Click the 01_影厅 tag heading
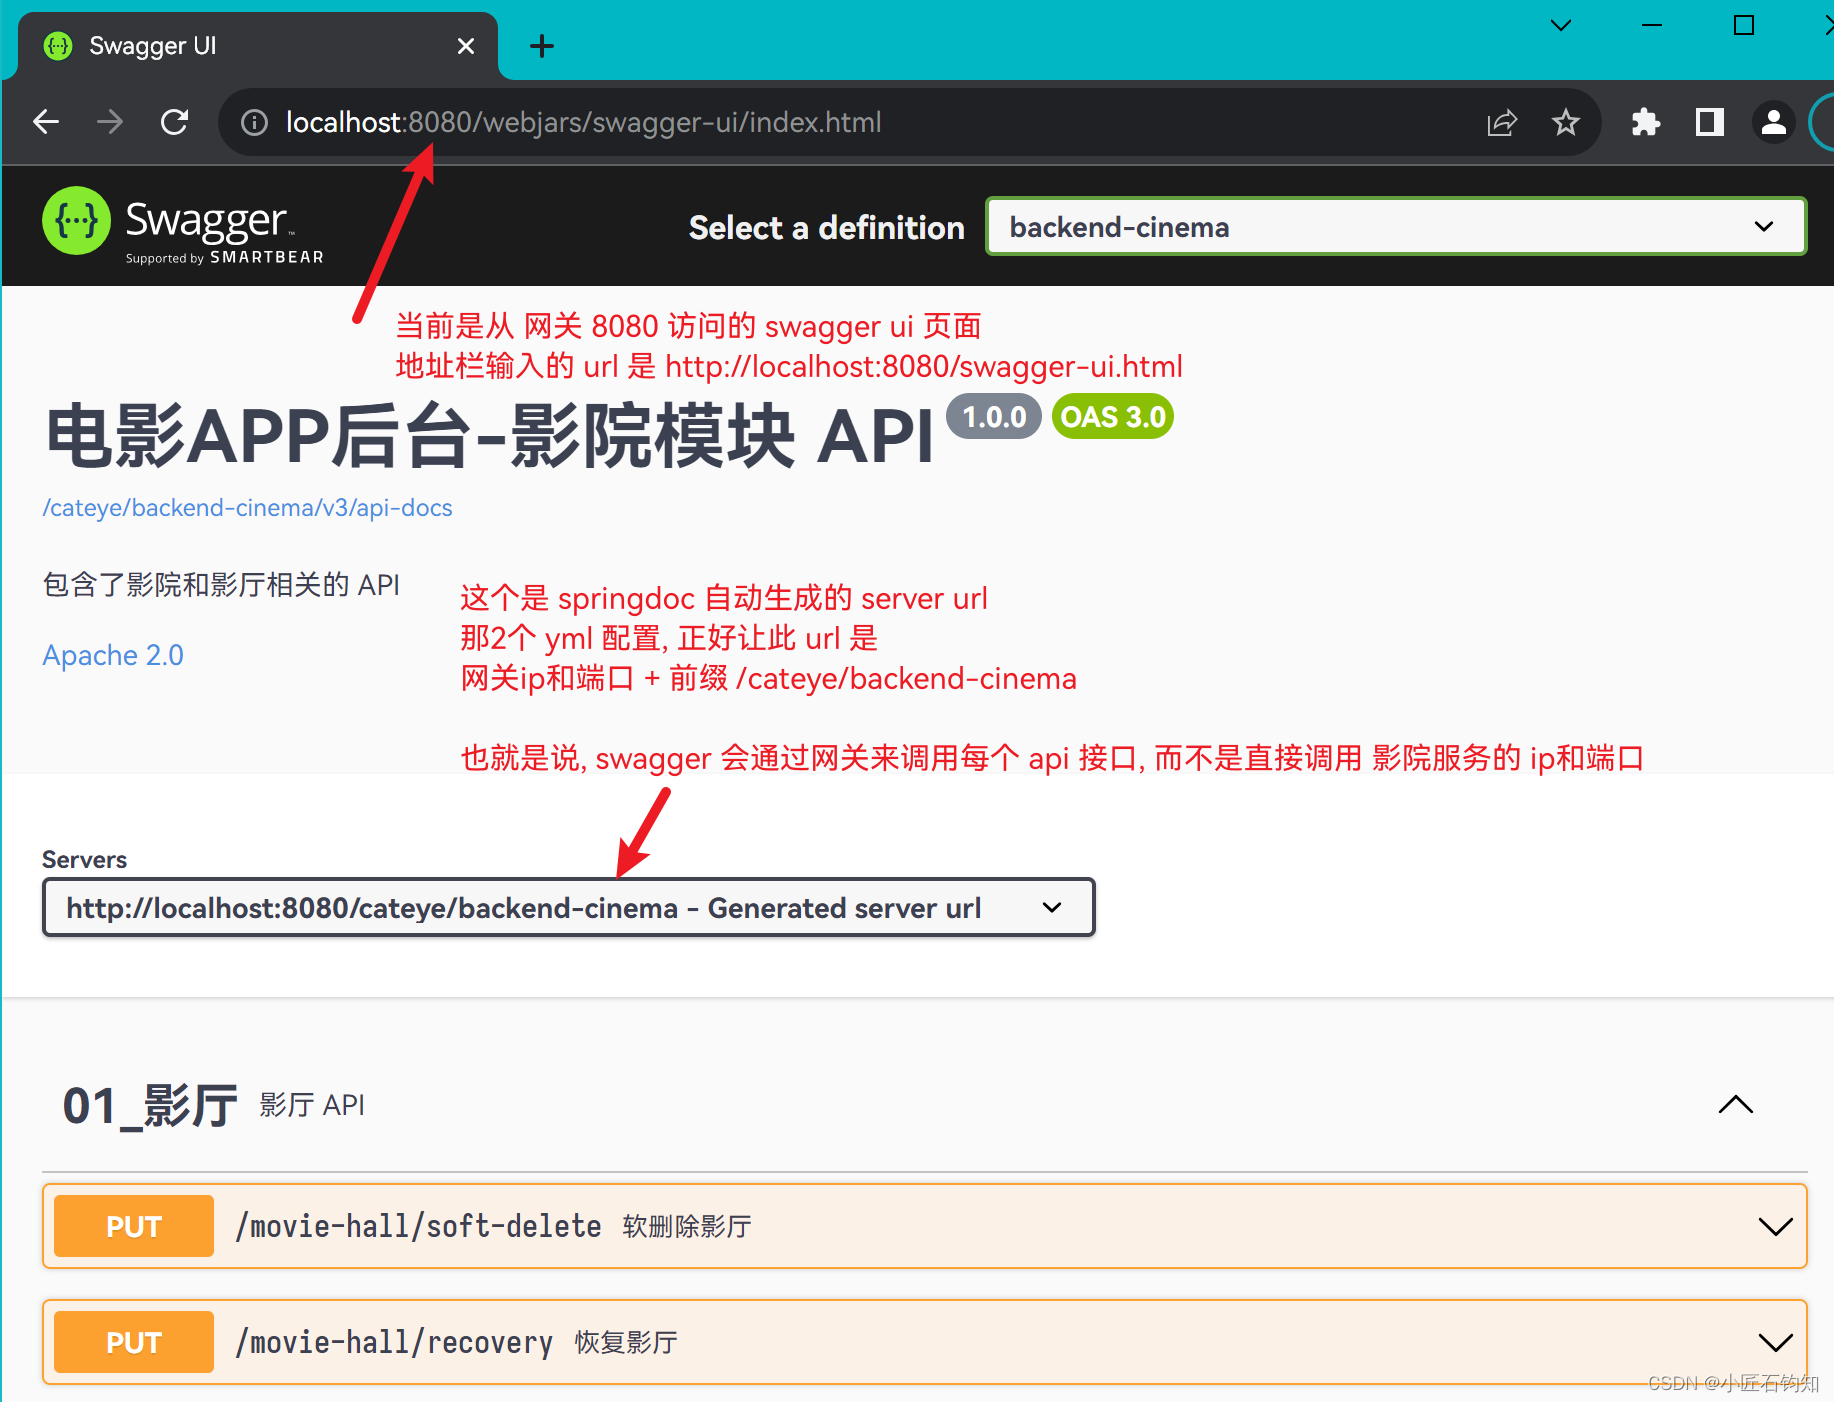The height and width of the screenshot is (1402, 1834). click(x=150, y=1106)
